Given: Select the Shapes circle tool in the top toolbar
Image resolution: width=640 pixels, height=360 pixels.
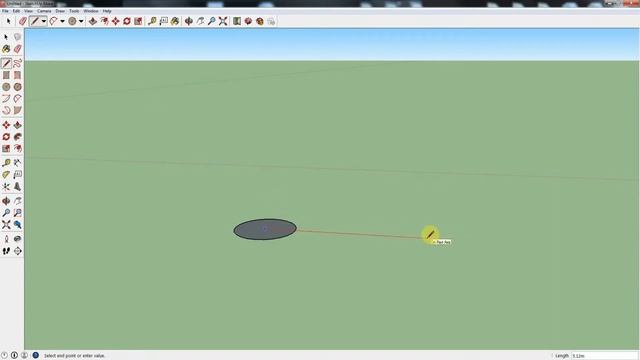Looking at the screenshot, I should tap(72, 21).
